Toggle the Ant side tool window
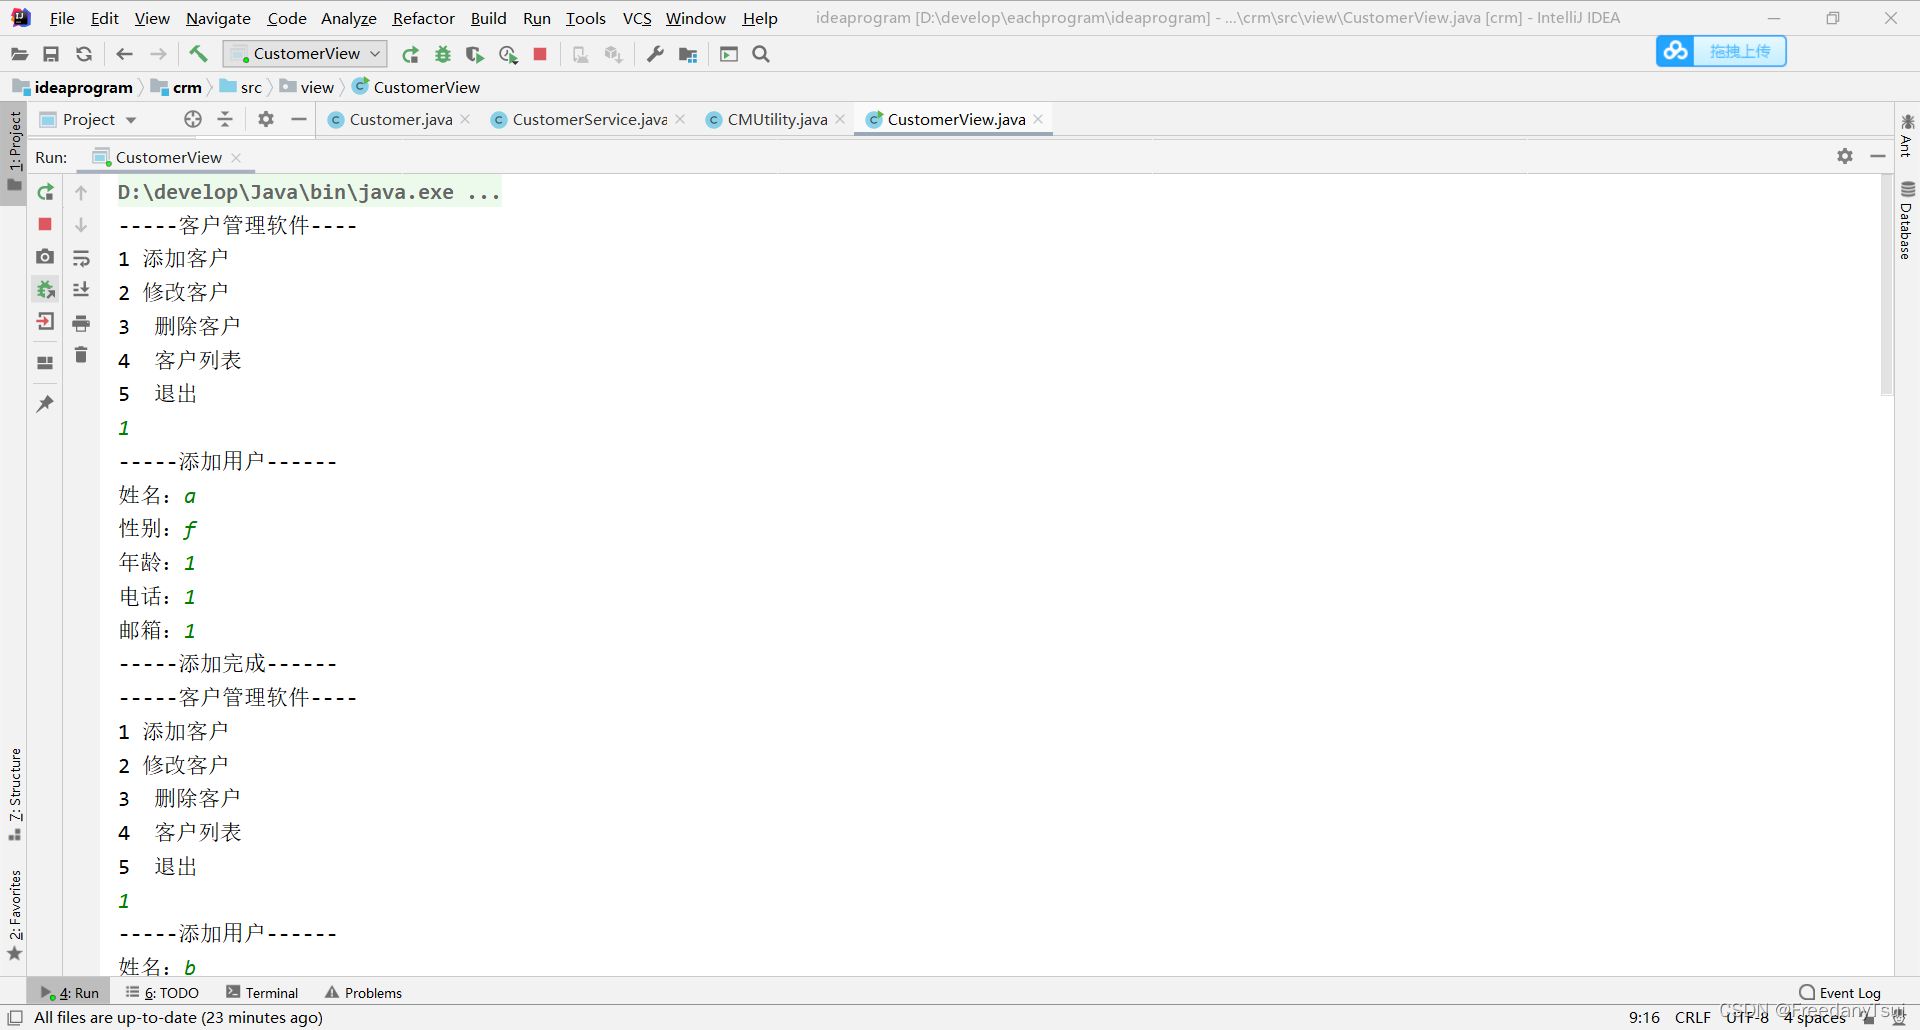The height and width of the screenshot is (1030, 1920). (1907, 136)
